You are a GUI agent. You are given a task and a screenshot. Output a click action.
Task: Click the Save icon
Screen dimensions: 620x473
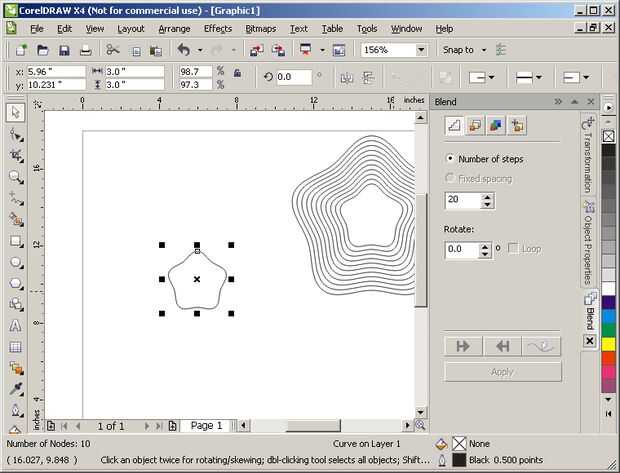tap(64, 50)
